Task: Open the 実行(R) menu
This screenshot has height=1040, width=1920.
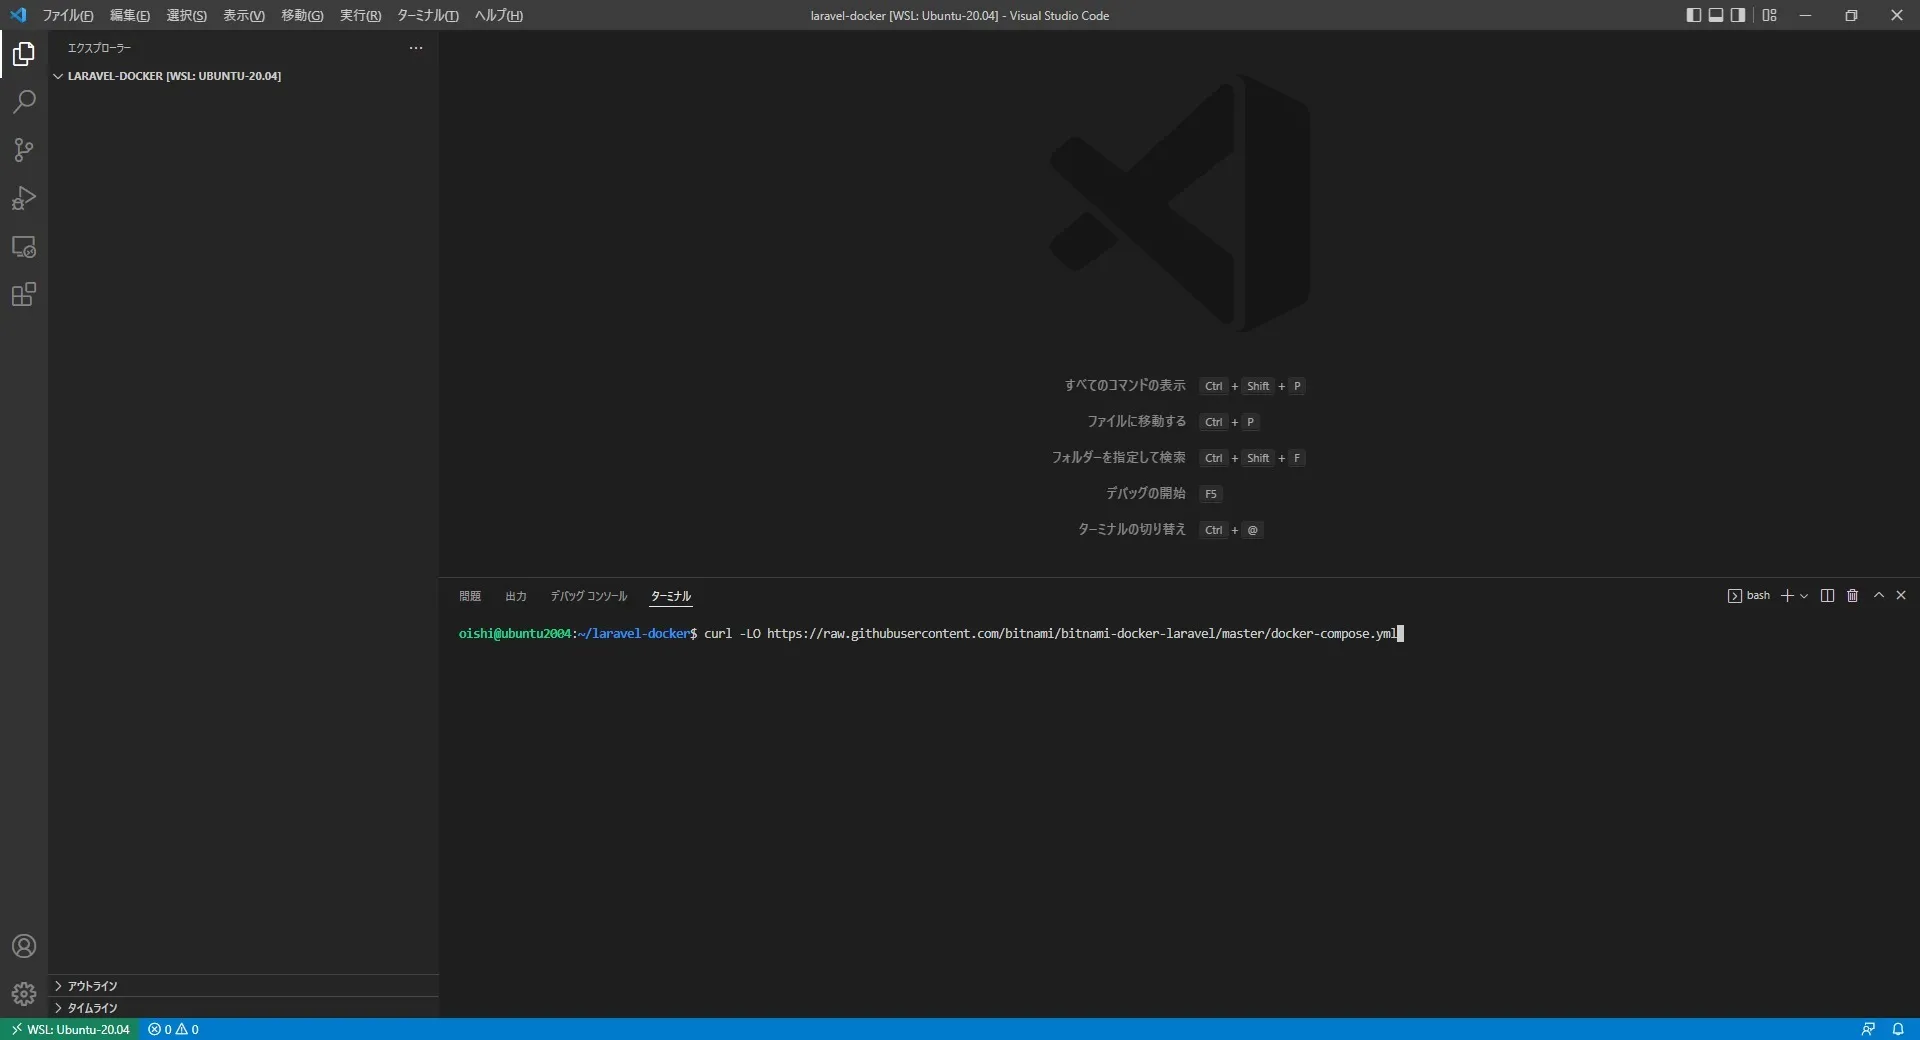Action: [360, 15]
